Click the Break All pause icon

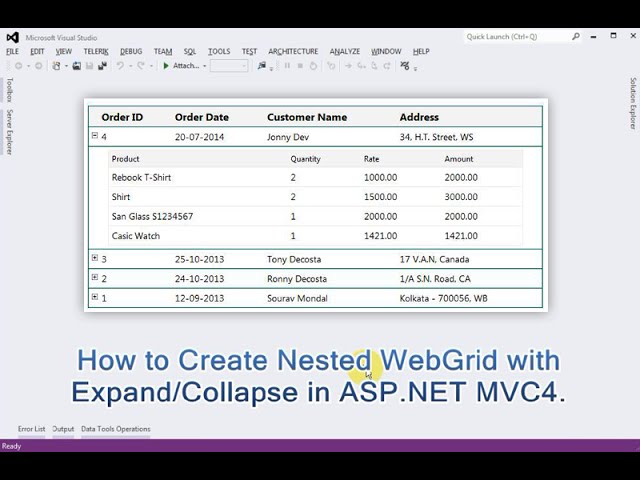287,66
